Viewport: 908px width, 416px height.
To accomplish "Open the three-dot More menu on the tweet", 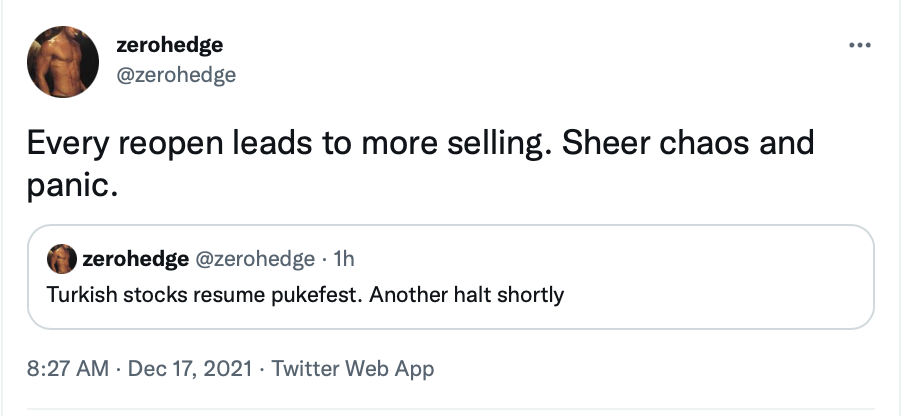I will (860, 45).
